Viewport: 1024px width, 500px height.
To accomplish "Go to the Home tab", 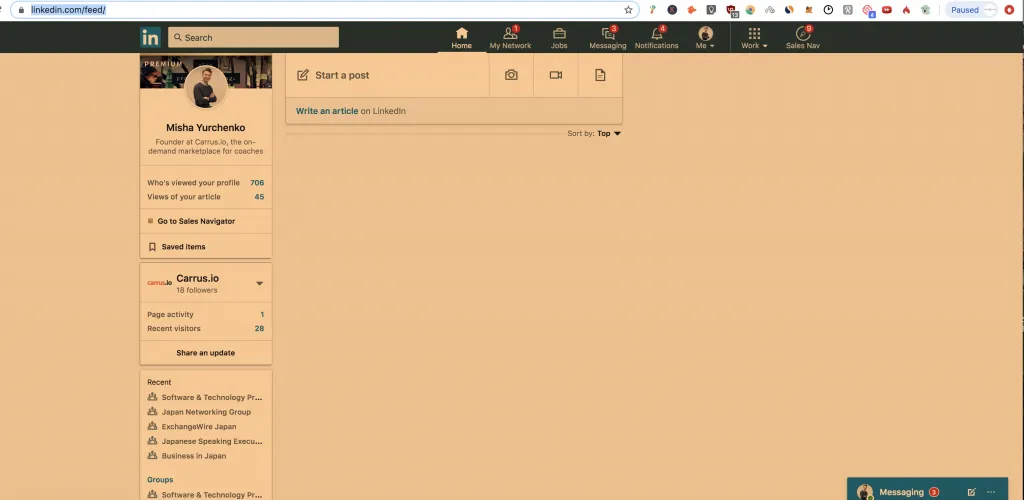I will [x=462, y=38].
